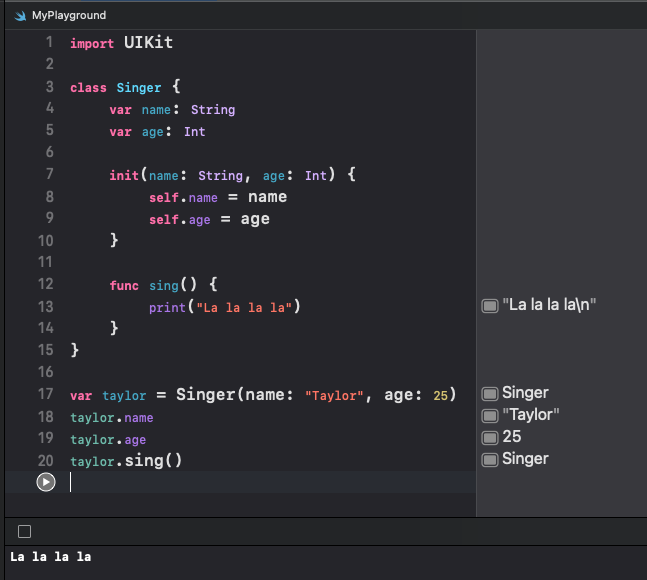Click the 'print' call on line 13

coord(167,307)
